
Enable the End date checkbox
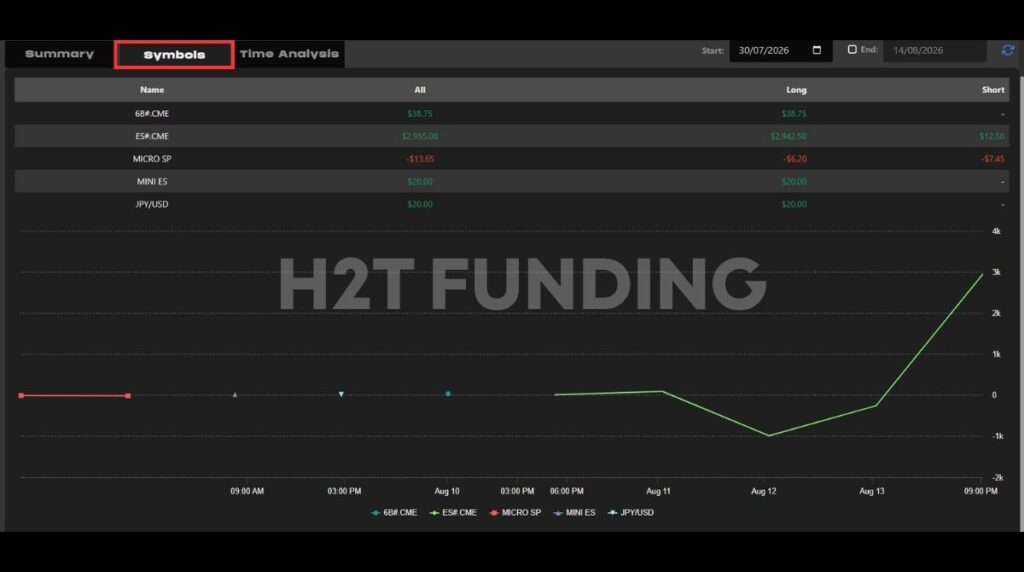point(852,50)
